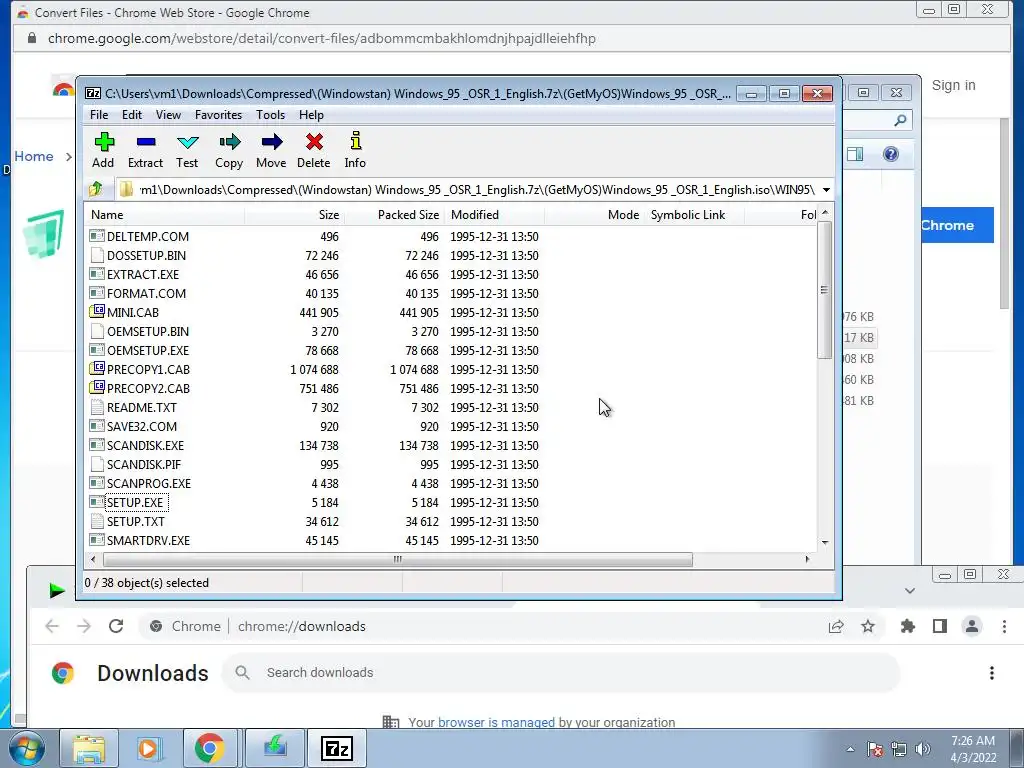The height and width of the screenshot is (768, 1024).
Task: Run Test on the archive
Action: [x=187, y=150]
